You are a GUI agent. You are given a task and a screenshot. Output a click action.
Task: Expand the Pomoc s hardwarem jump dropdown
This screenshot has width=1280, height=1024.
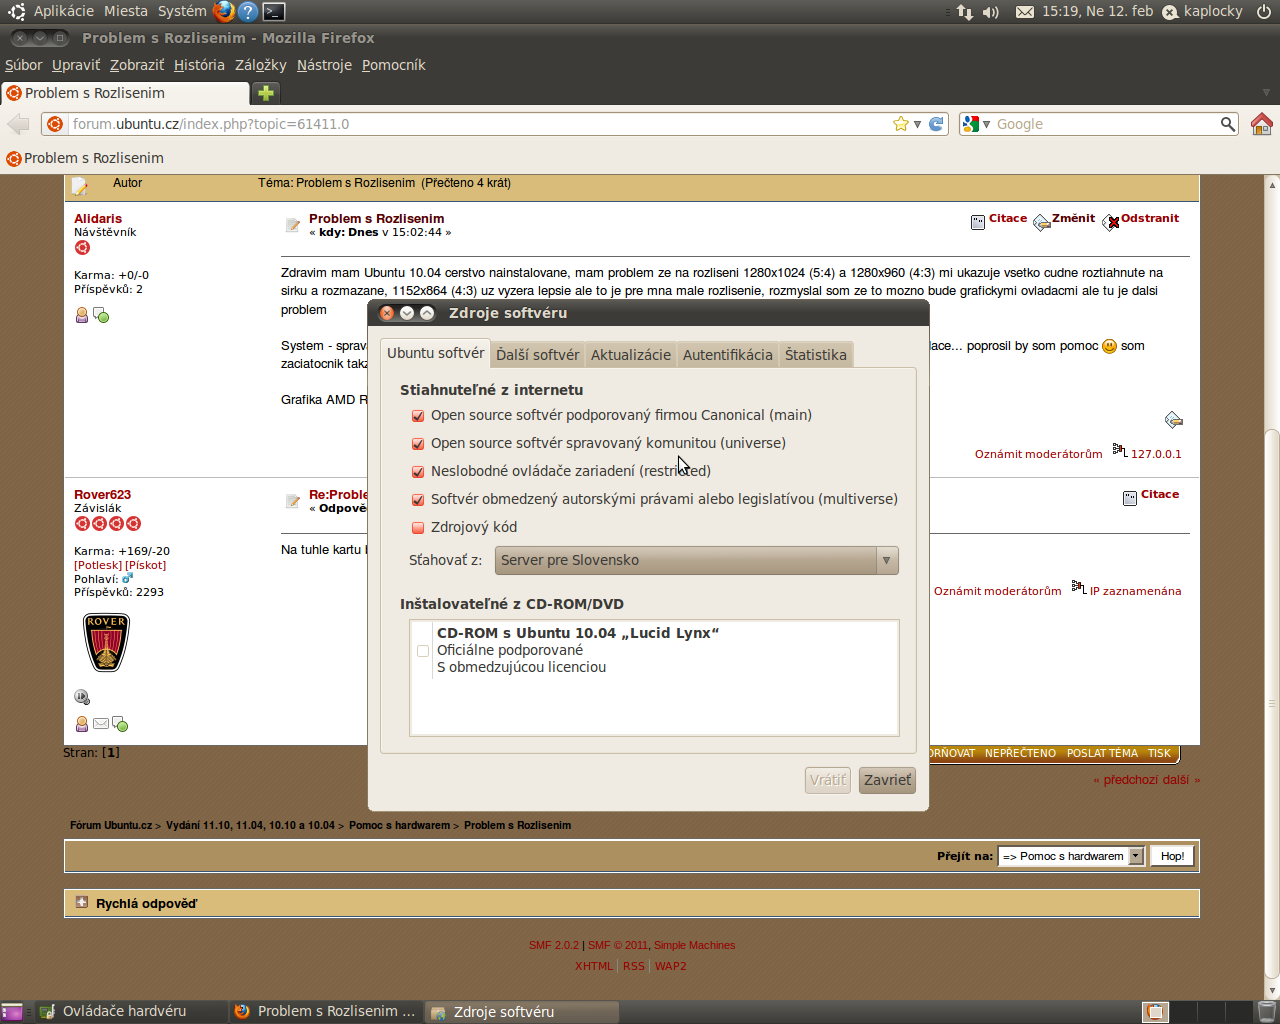1136,856
